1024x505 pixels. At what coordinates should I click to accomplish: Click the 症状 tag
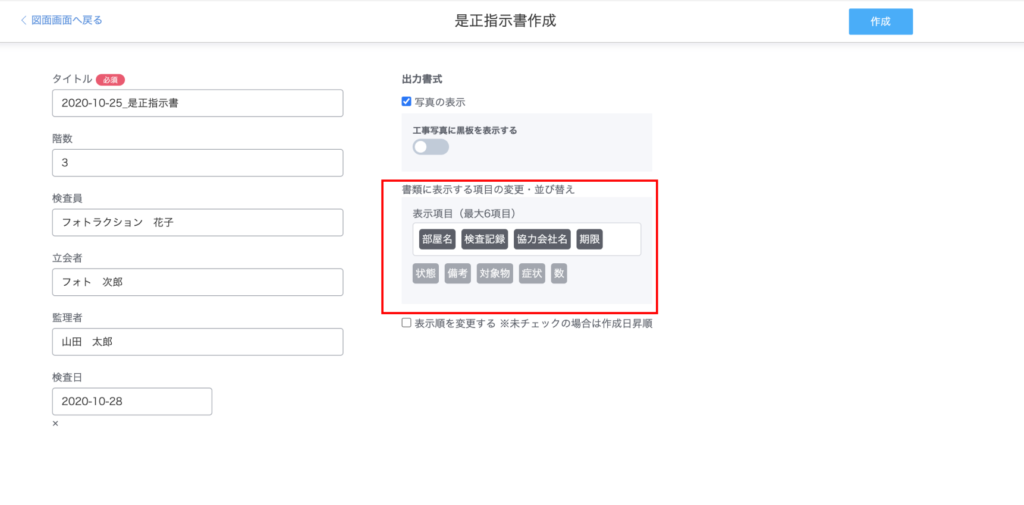tap(532, 273)
